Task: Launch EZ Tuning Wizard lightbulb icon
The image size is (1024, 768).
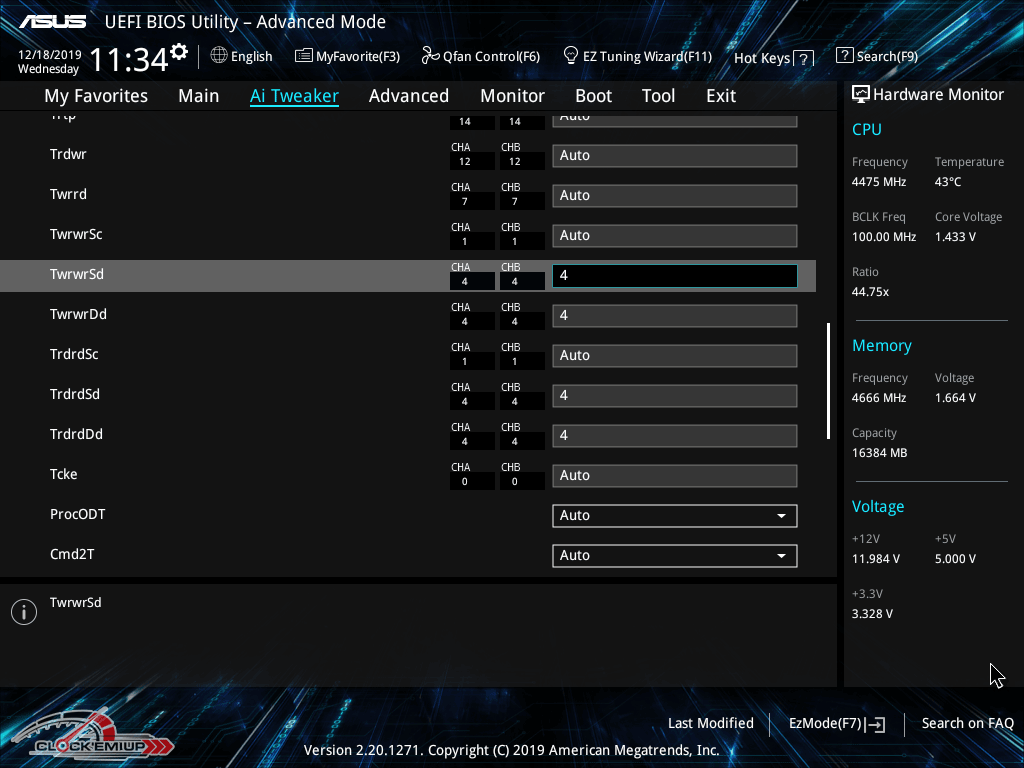Action: tap(571, 55)
